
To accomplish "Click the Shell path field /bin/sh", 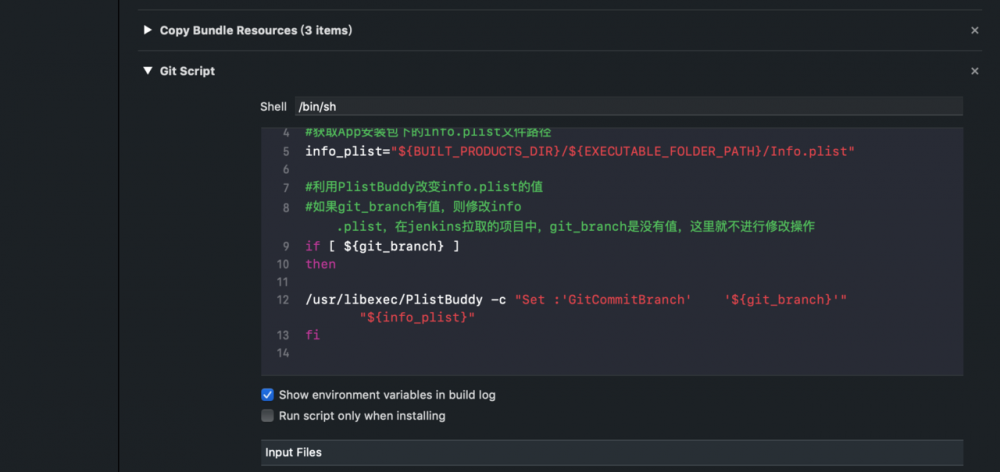I will pos(628,106).
